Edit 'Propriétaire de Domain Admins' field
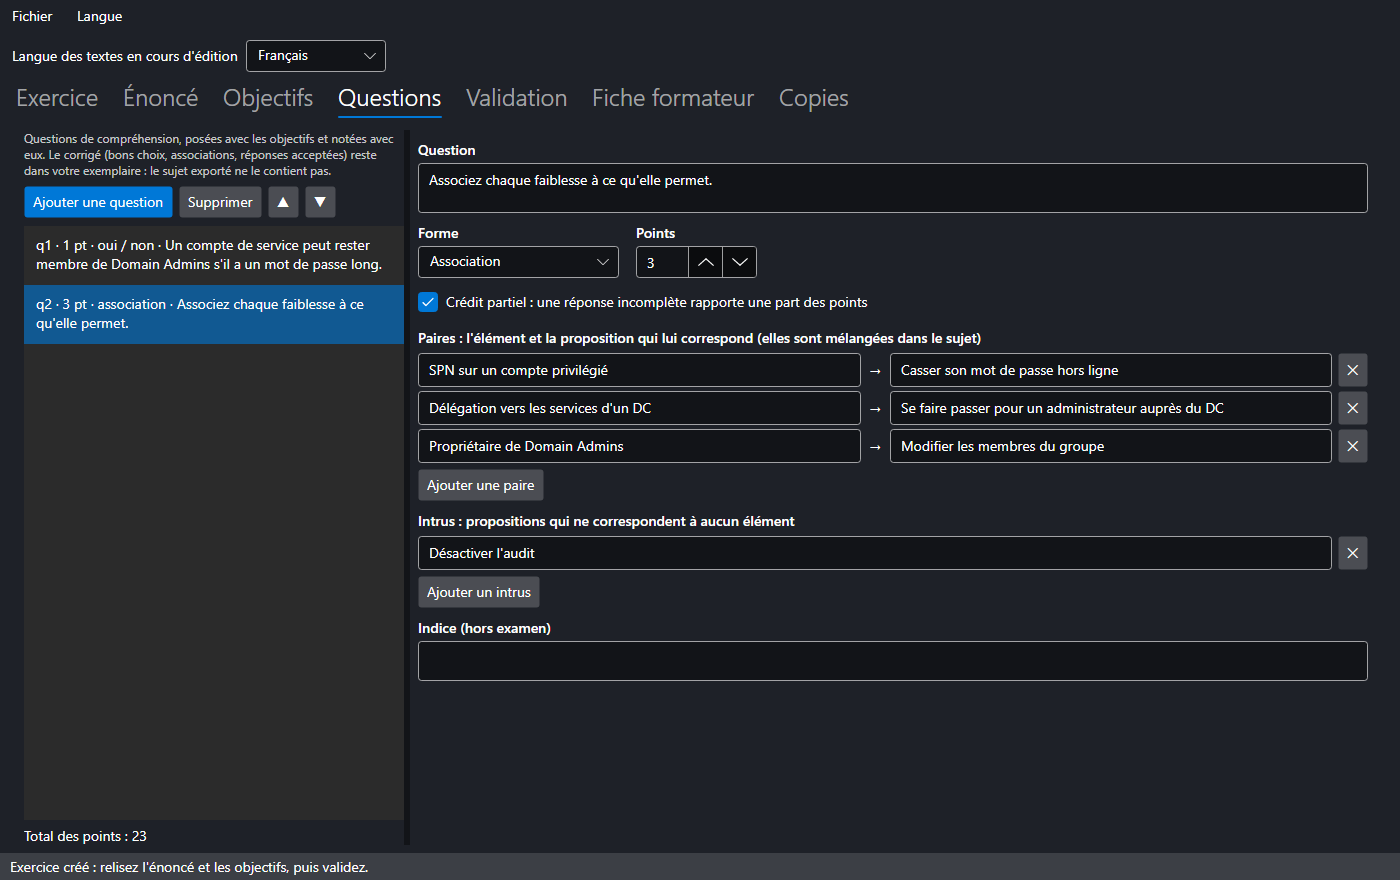1400x880 pixels. (639, 446)
